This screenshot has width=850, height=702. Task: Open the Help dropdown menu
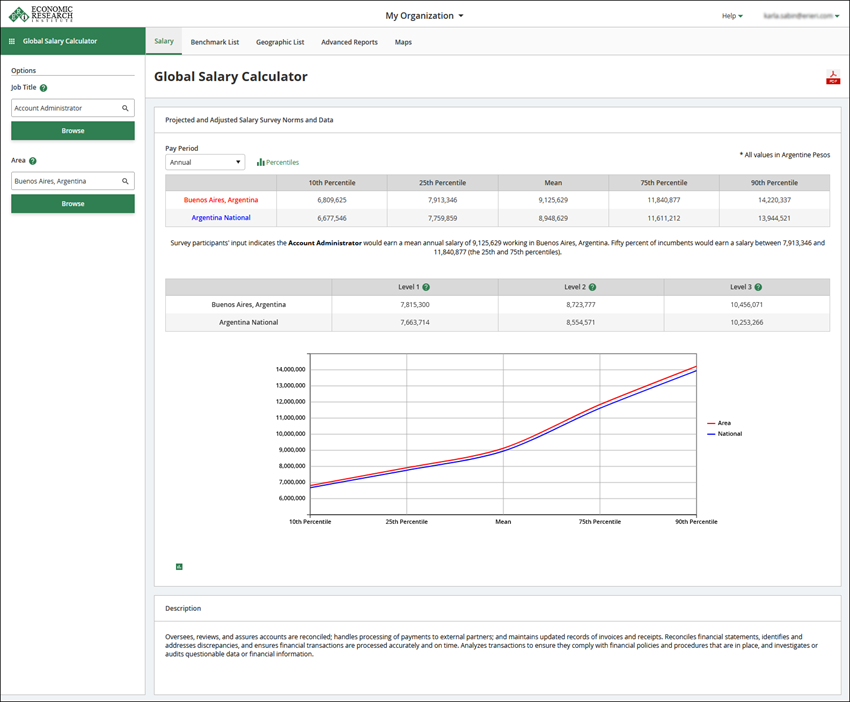point(732,16)
